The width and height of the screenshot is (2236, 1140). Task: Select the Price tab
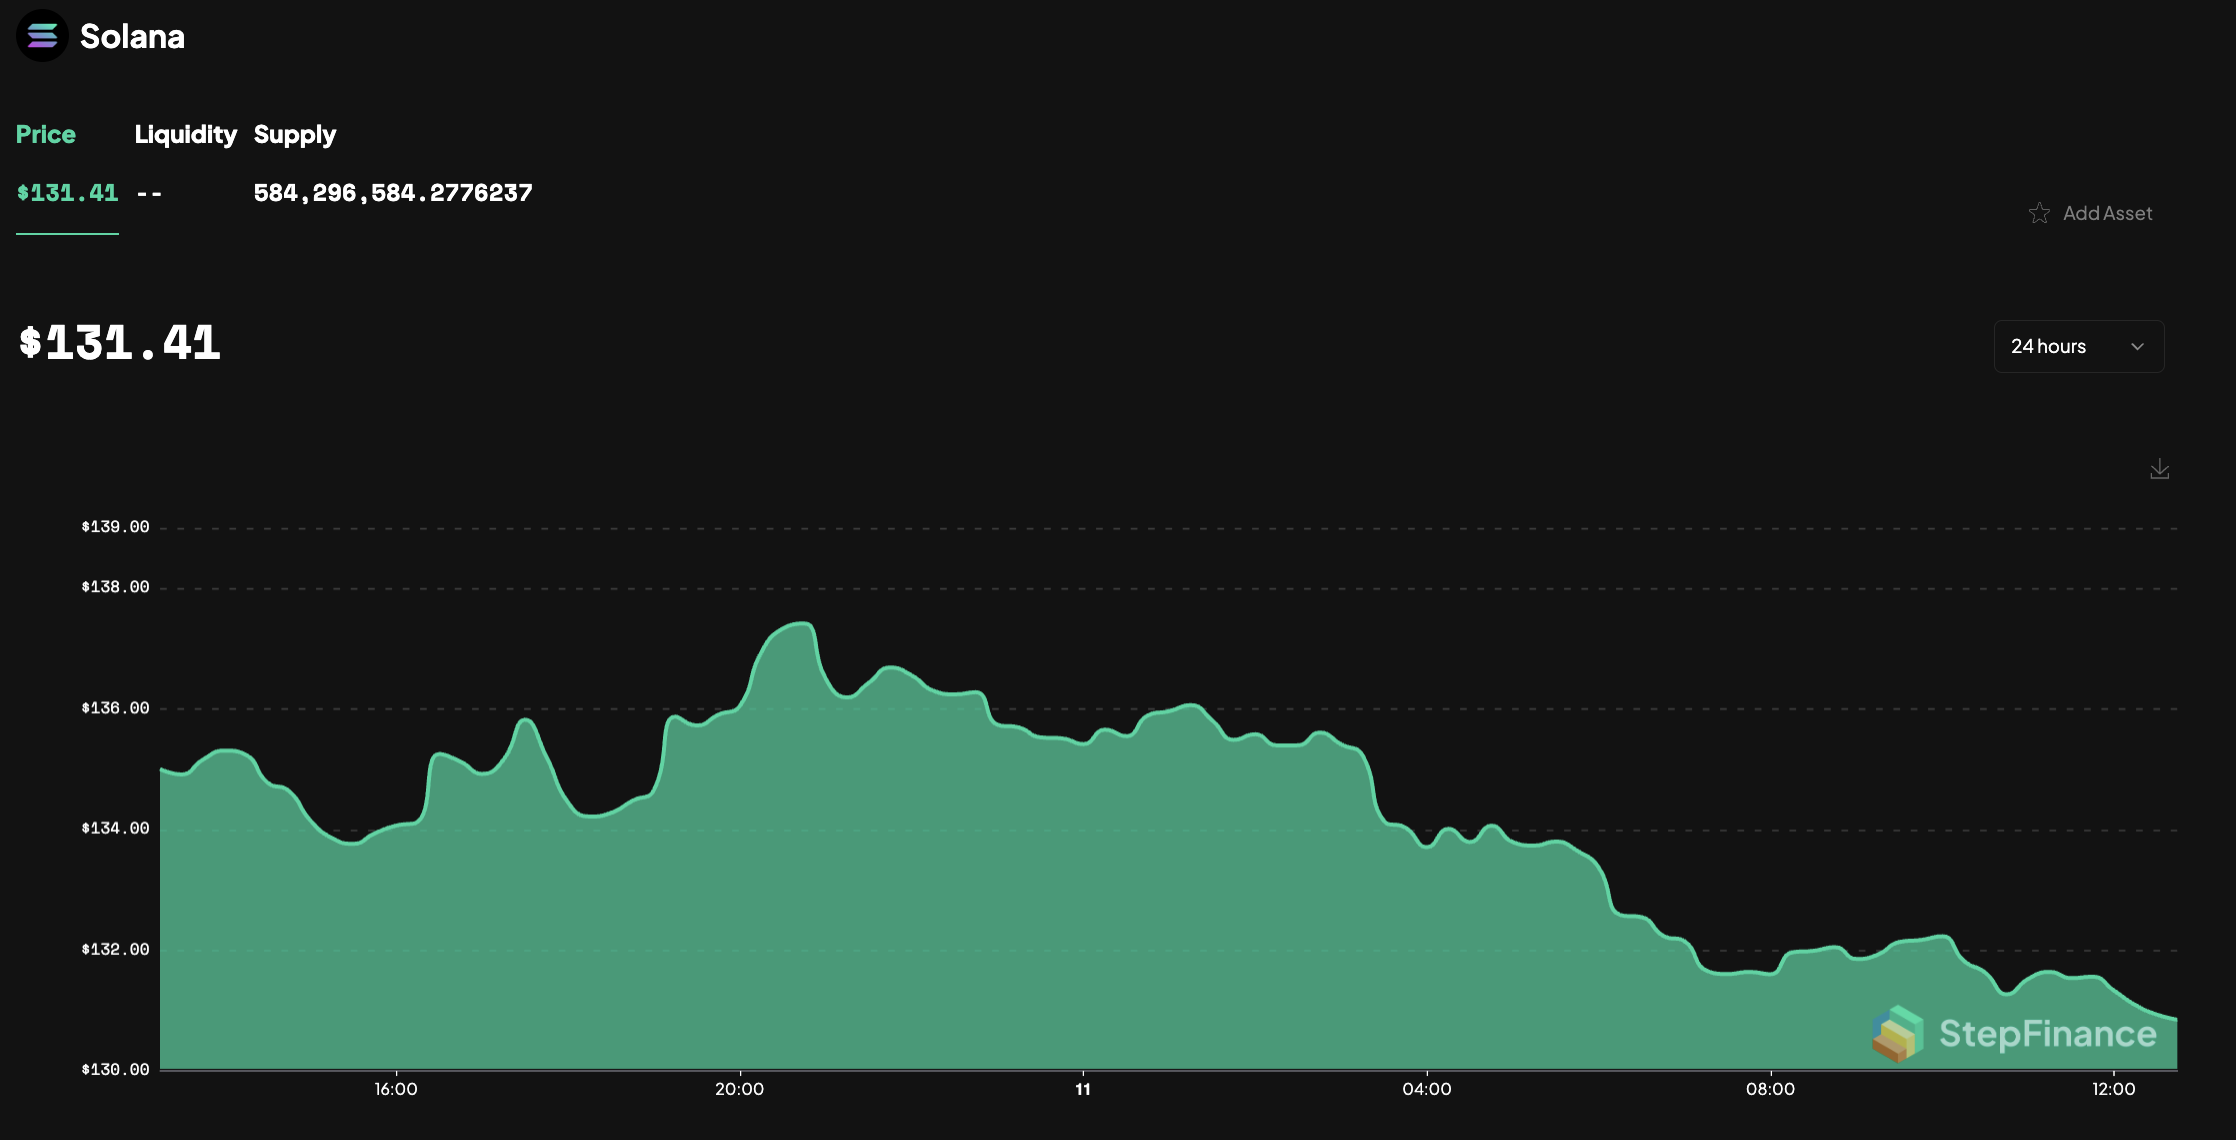46,134
